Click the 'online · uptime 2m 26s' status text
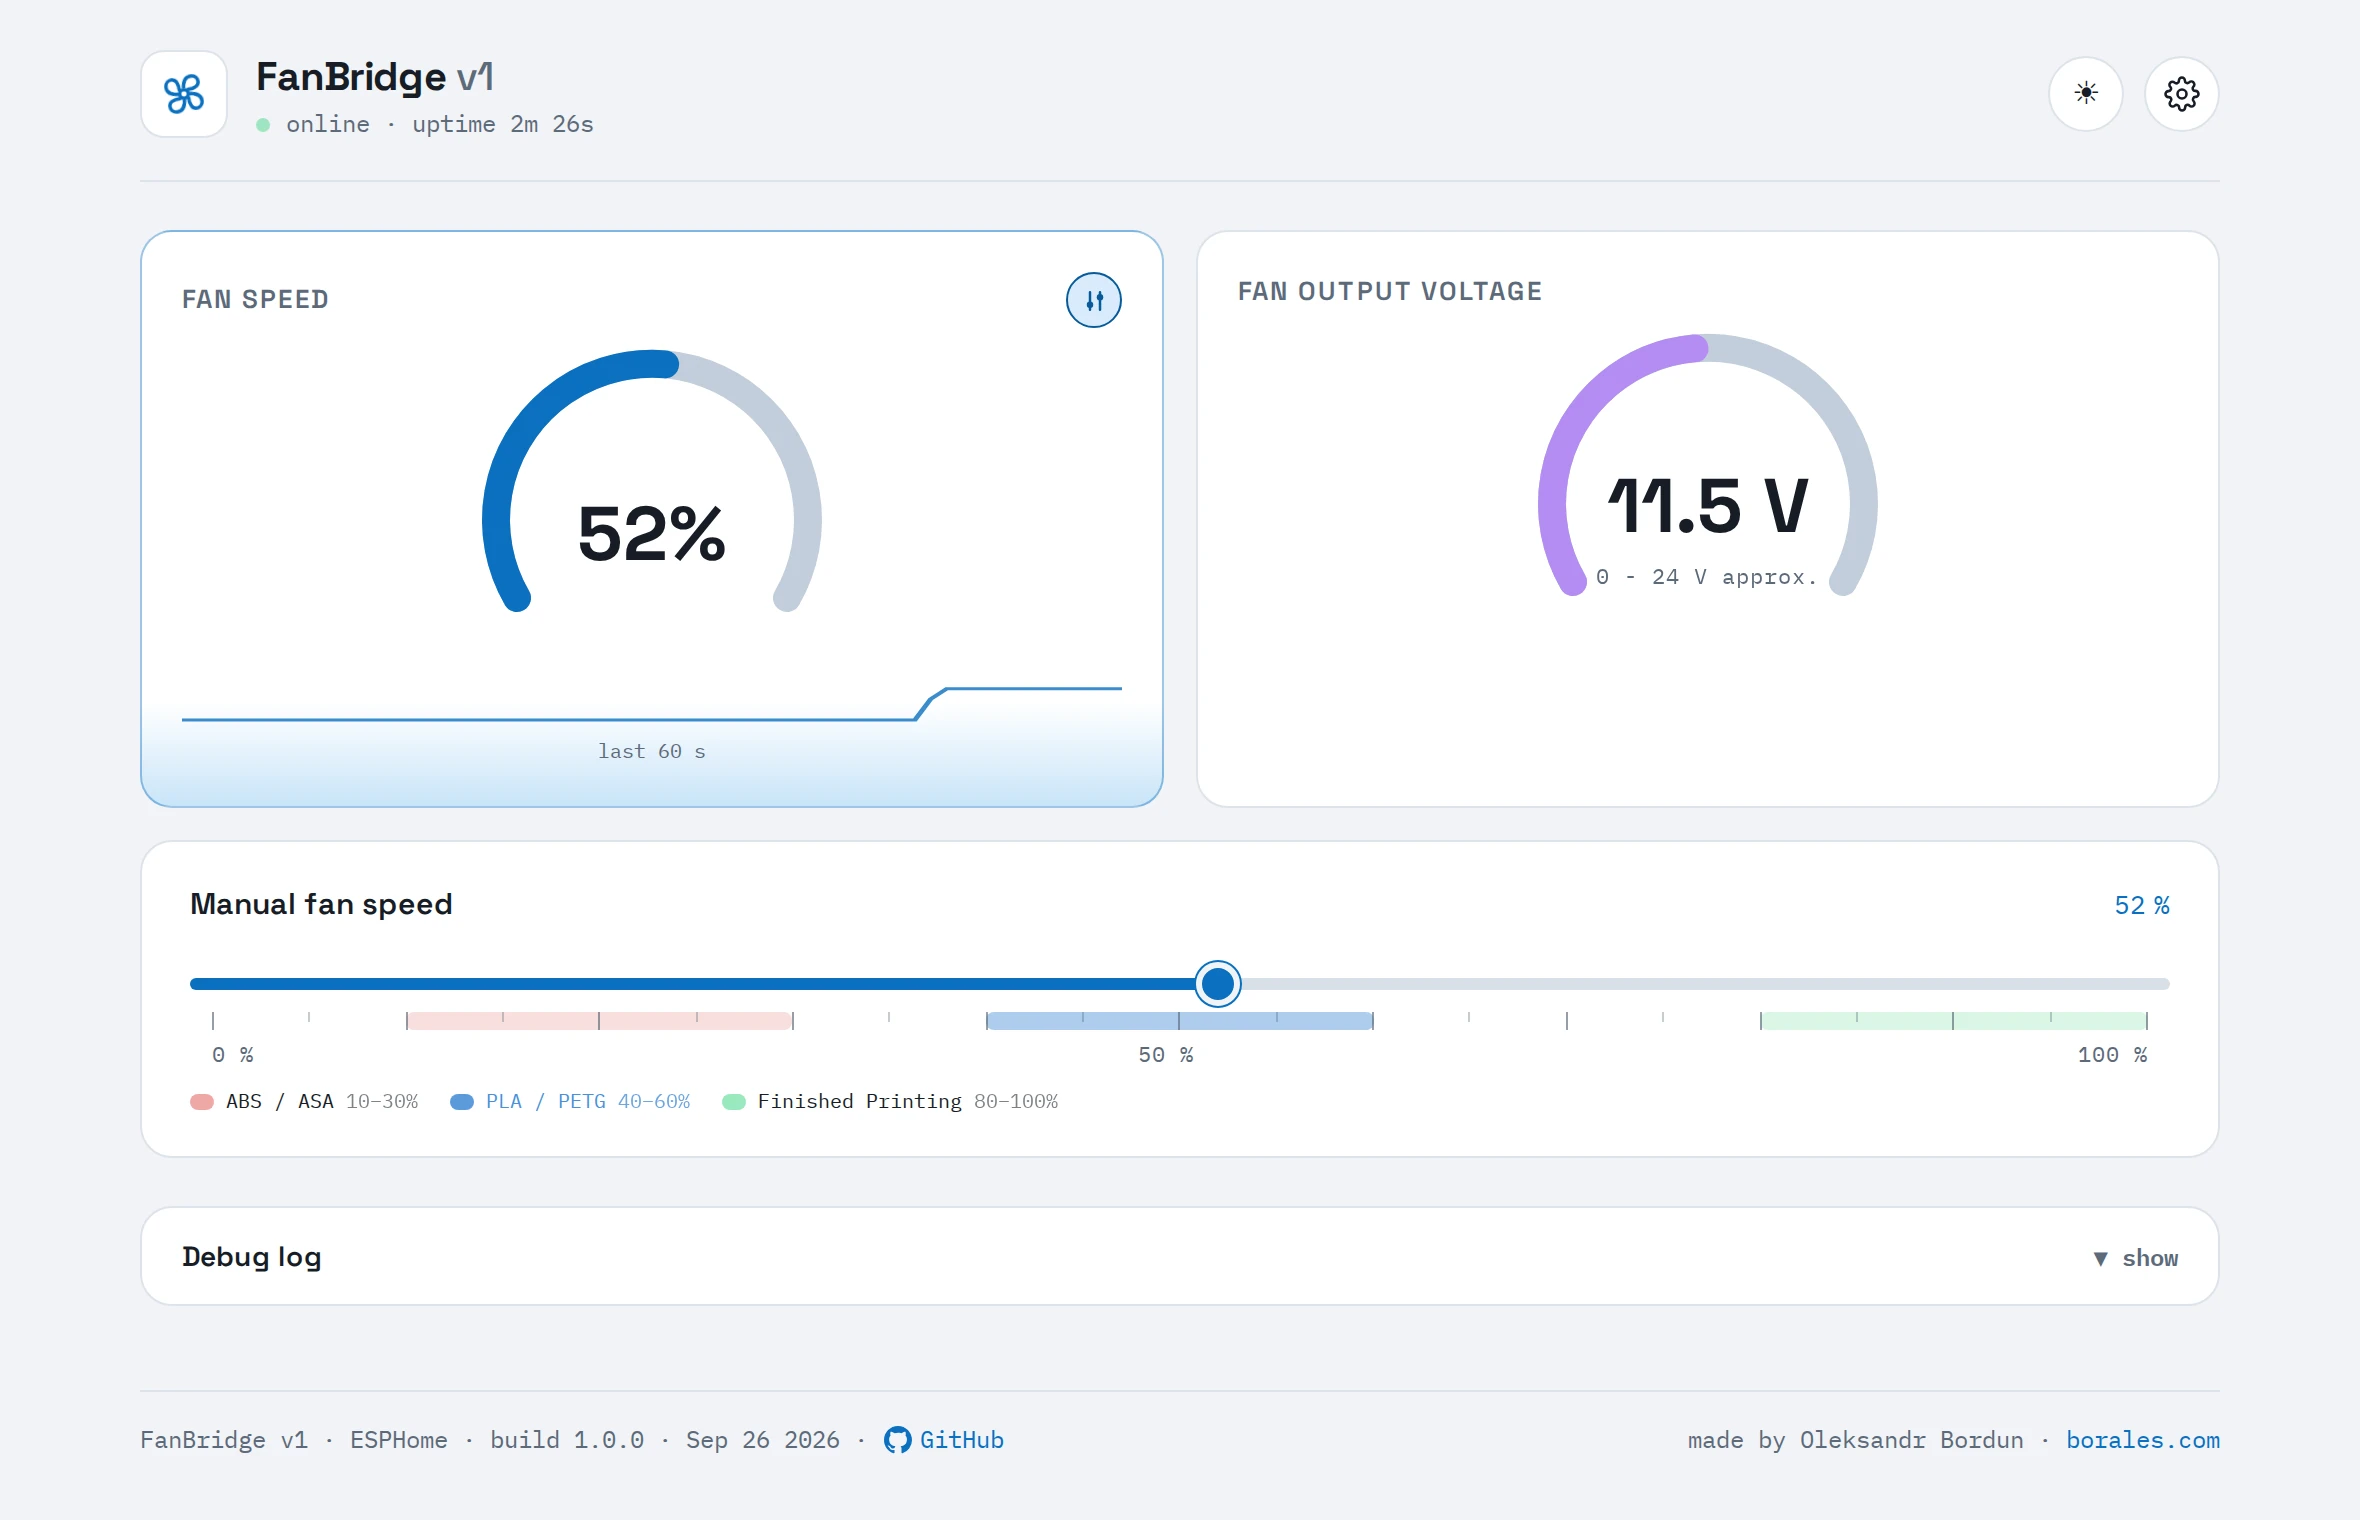 coord(440,125)
